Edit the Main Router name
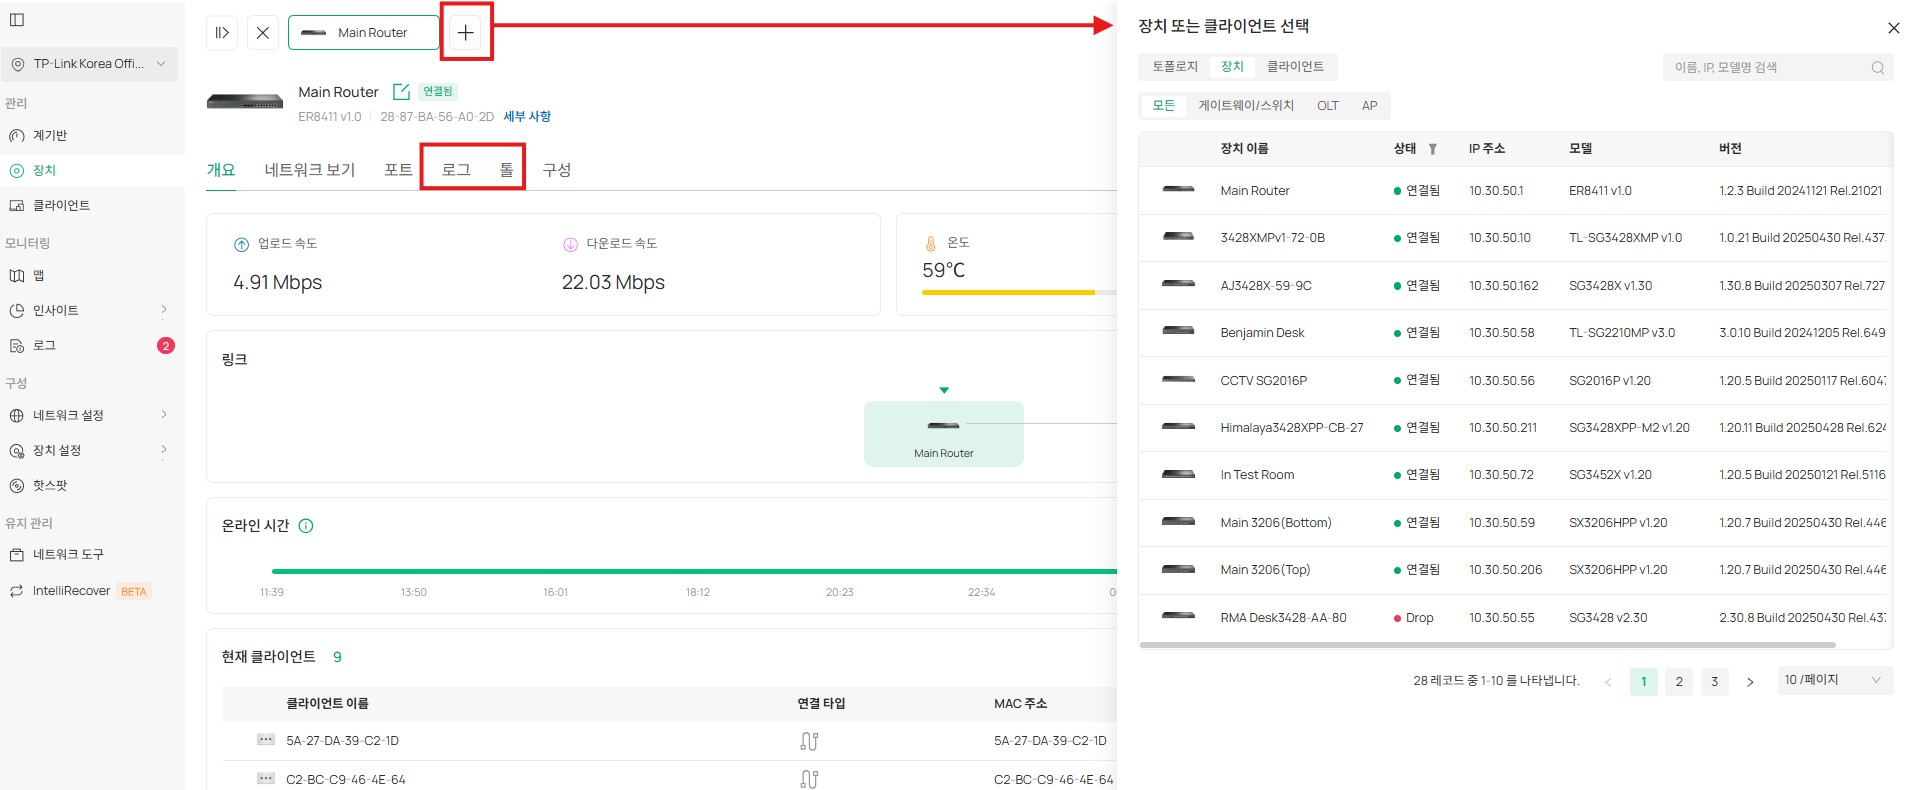 coord(401,92)
